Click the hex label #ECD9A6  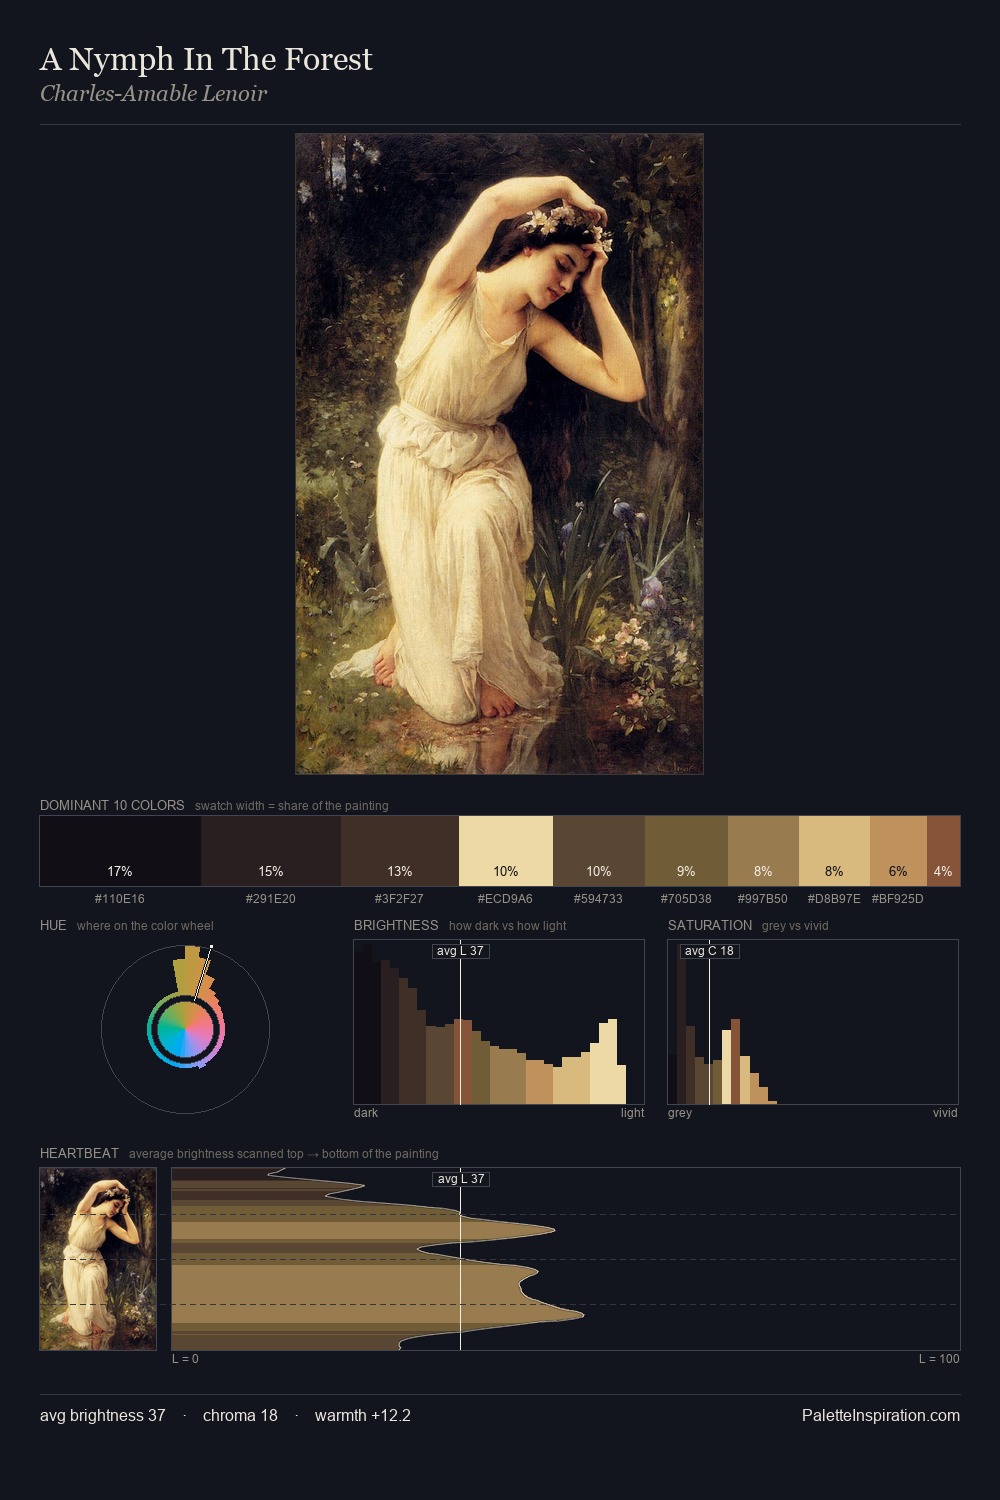505,898
